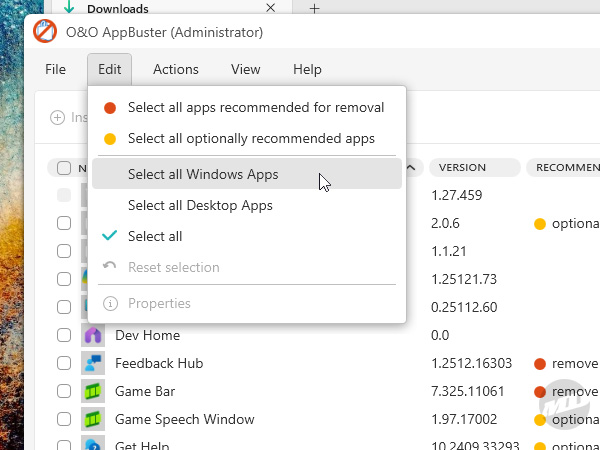The height and width of the screenshot is (450, 600).
Task: Choose Select all apps recommended for removal
Action: (256, 107)
